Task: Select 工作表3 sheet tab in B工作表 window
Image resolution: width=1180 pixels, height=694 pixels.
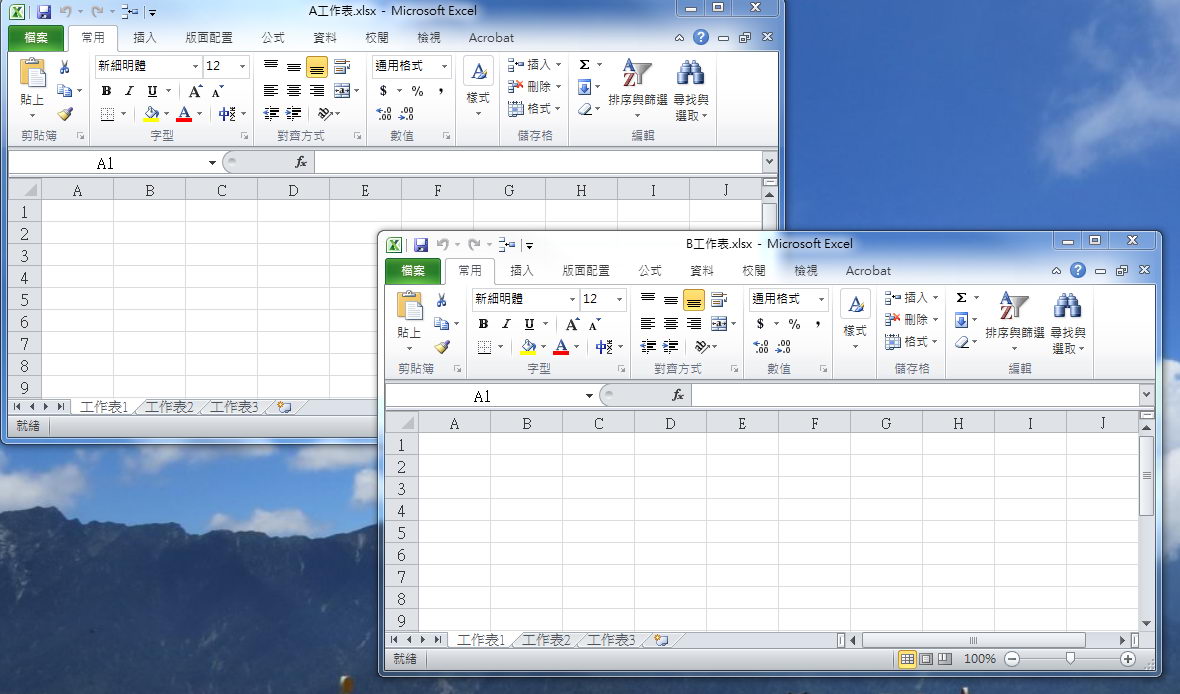Action: 611,640
